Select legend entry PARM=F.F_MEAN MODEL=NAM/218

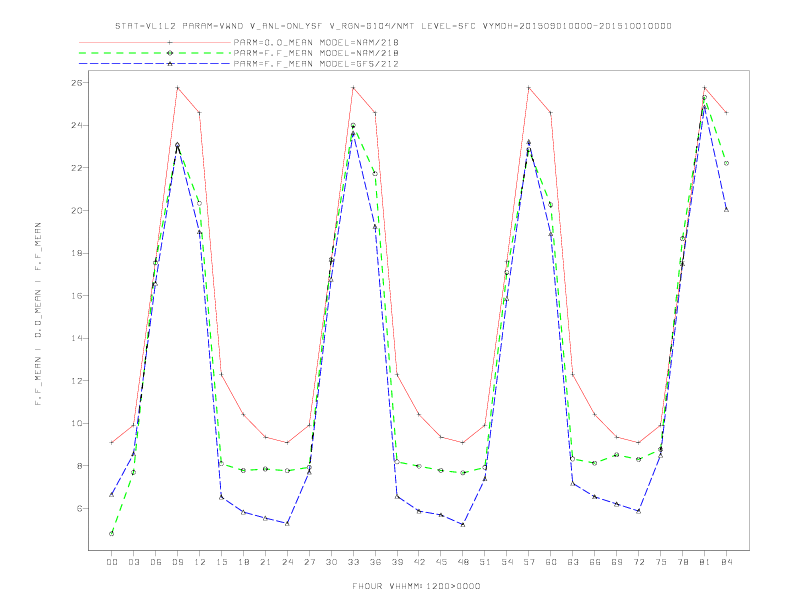coord(316,53)
